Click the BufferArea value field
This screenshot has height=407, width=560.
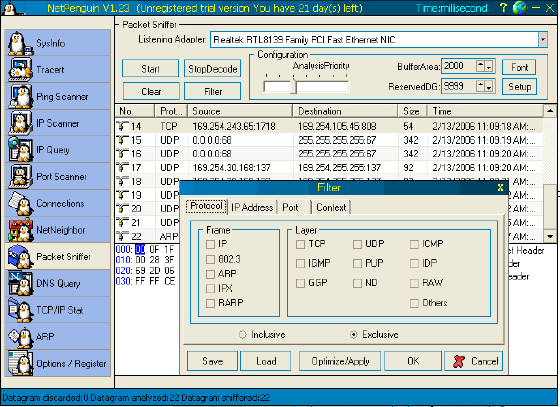[x=459, y=66]
